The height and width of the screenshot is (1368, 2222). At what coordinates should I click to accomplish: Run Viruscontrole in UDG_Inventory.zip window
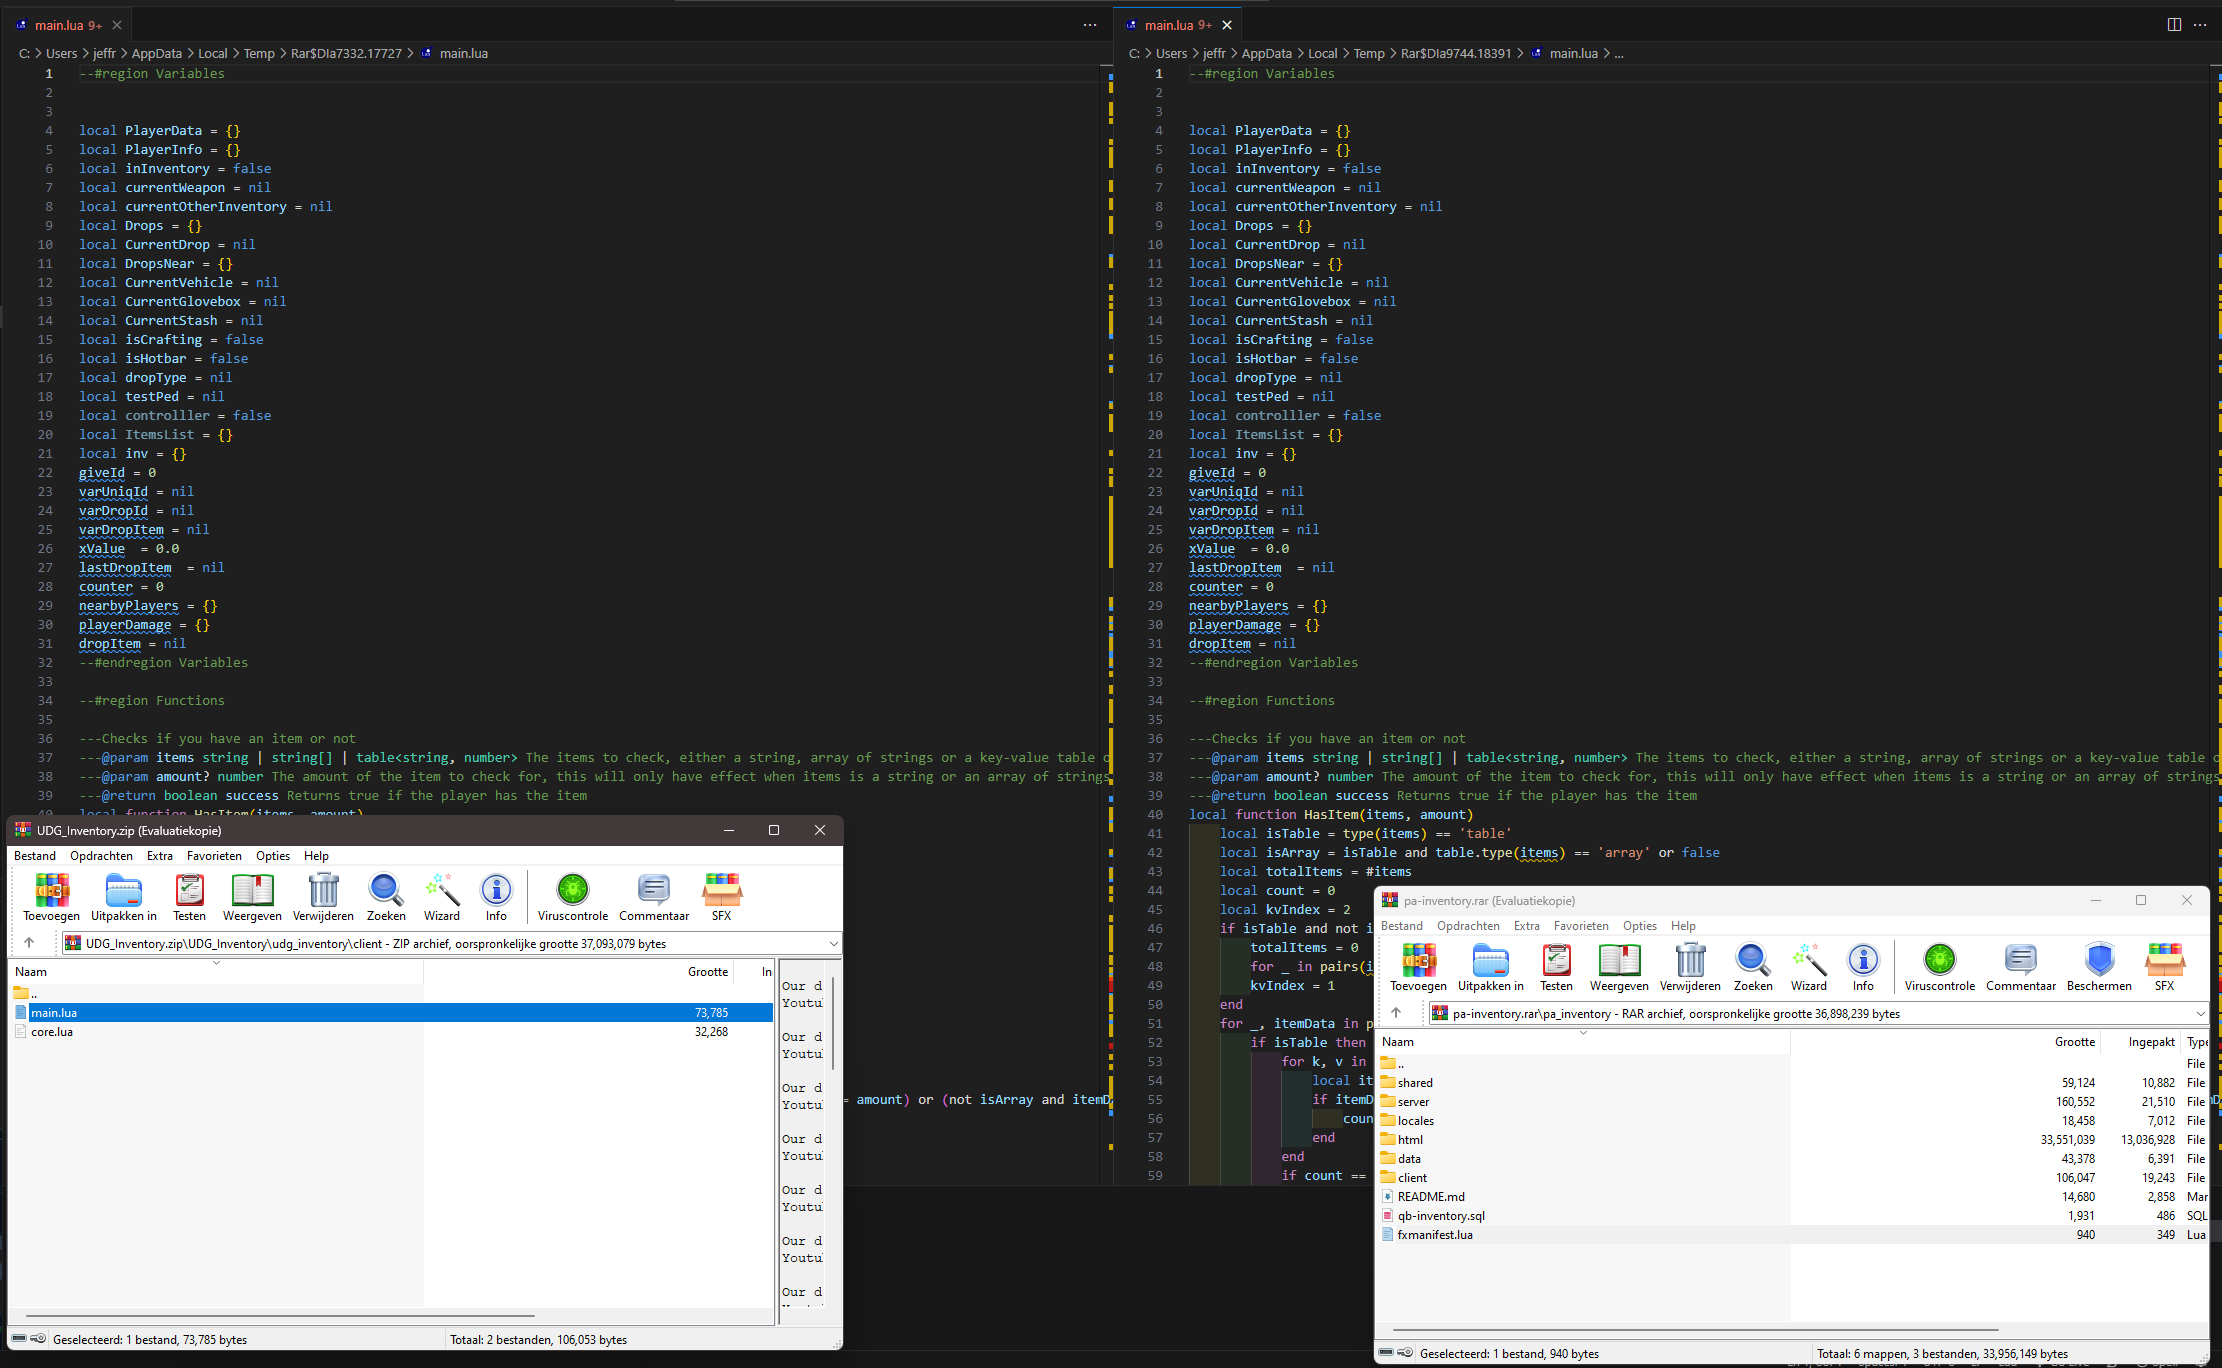[x=573, y=889]
